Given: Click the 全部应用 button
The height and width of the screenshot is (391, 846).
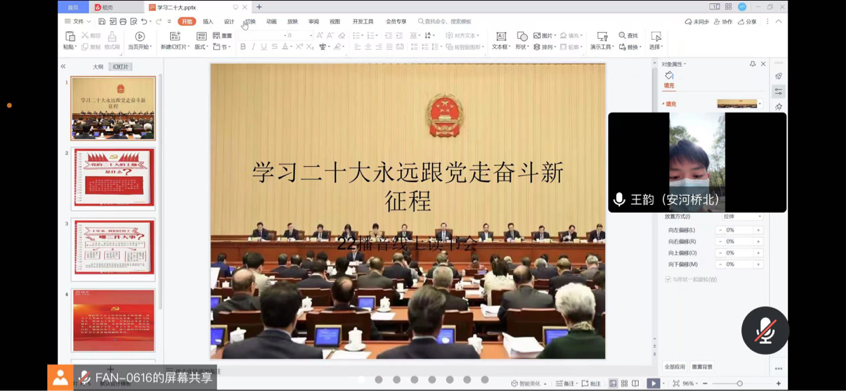Looking at the screenshot, I should pyautogui.click(x=674, y=367).
